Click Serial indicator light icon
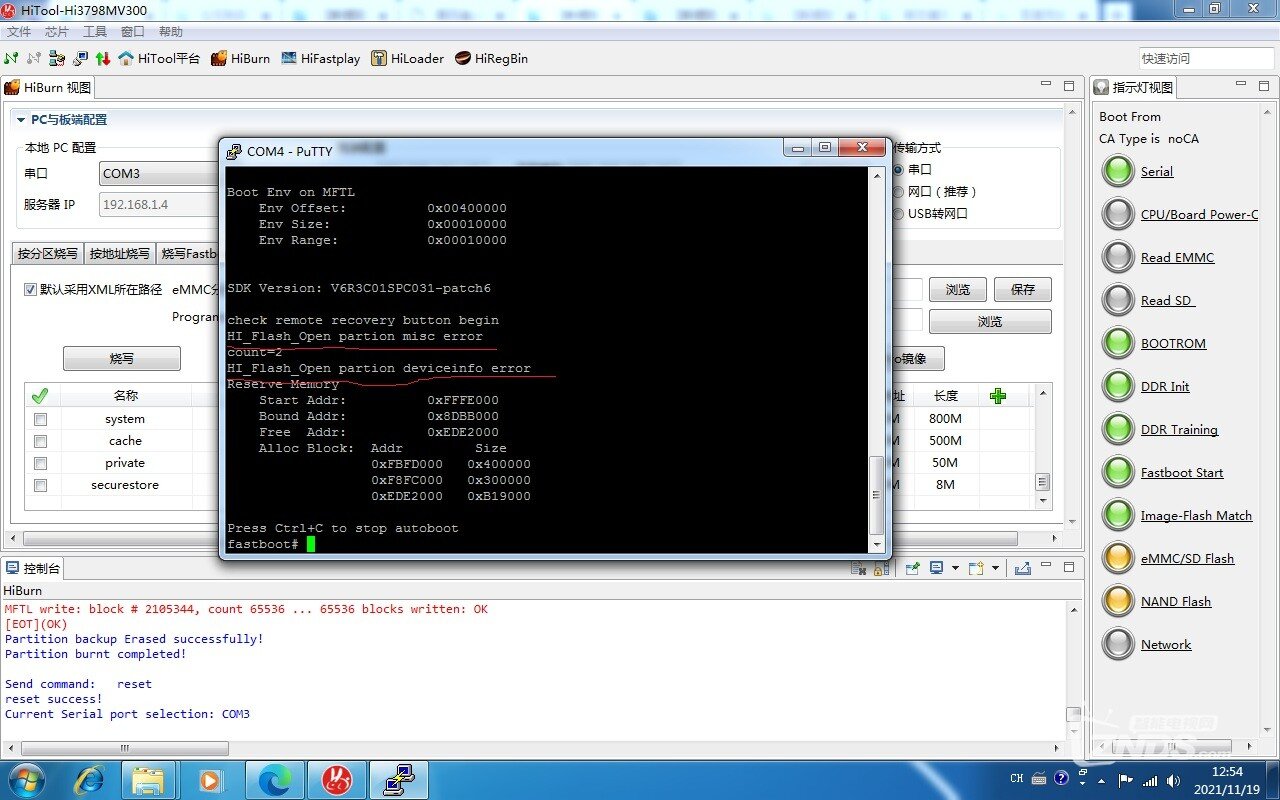This screenshot has width=1280, height=800. coord(1117,171)
